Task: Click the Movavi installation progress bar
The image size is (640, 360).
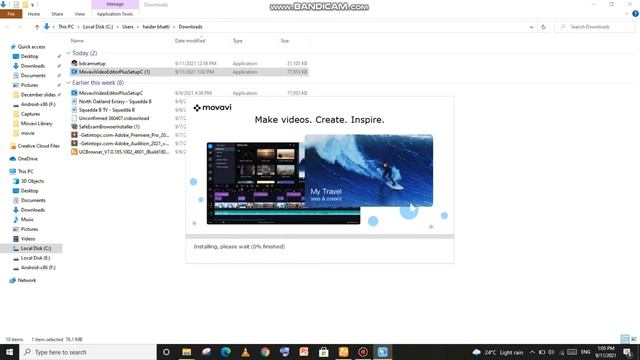Action: pyautogui.click(x=320, y=236)
